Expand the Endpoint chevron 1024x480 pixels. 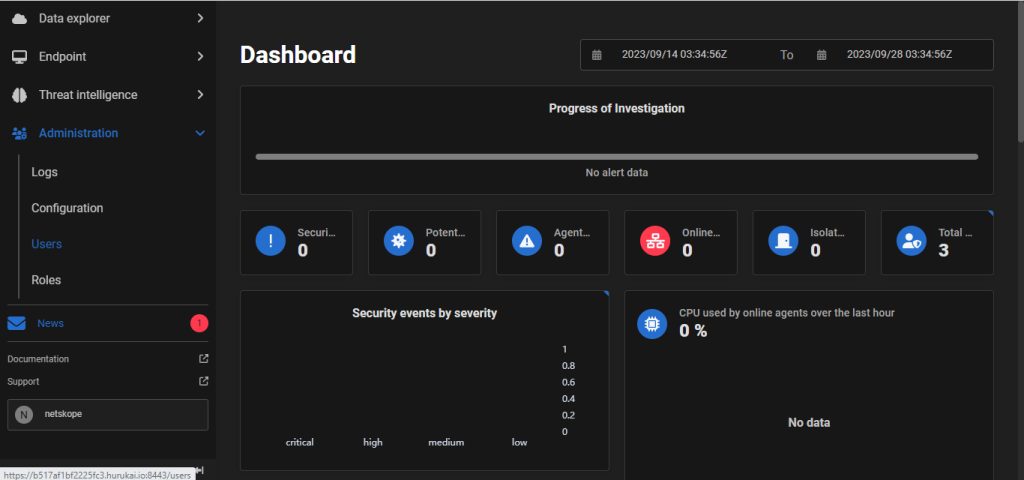coord(200,57)
